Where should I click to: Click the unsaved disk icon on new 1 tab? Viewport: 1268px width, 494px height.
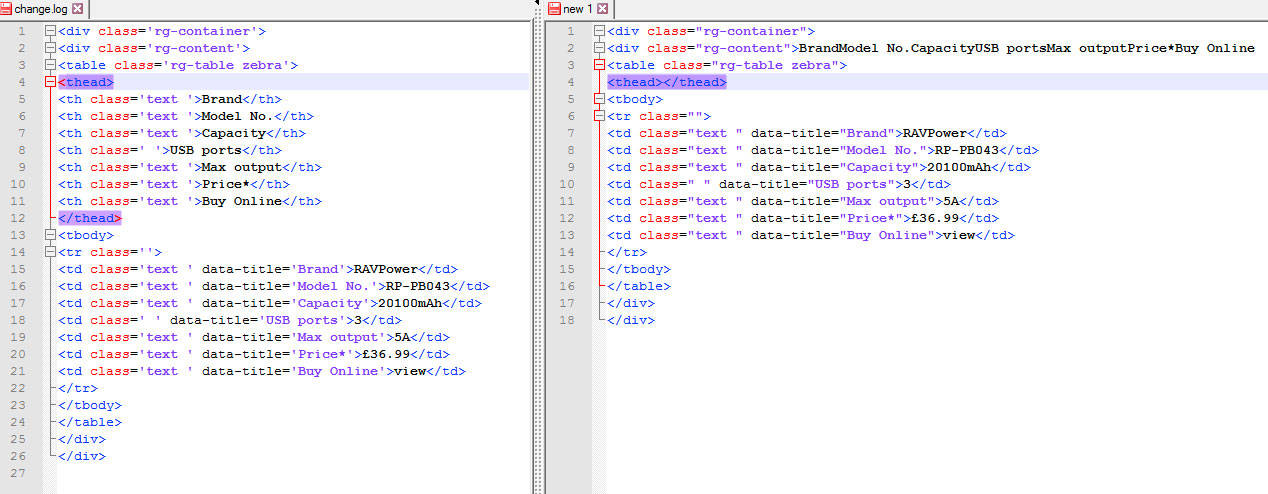(554, 9)
